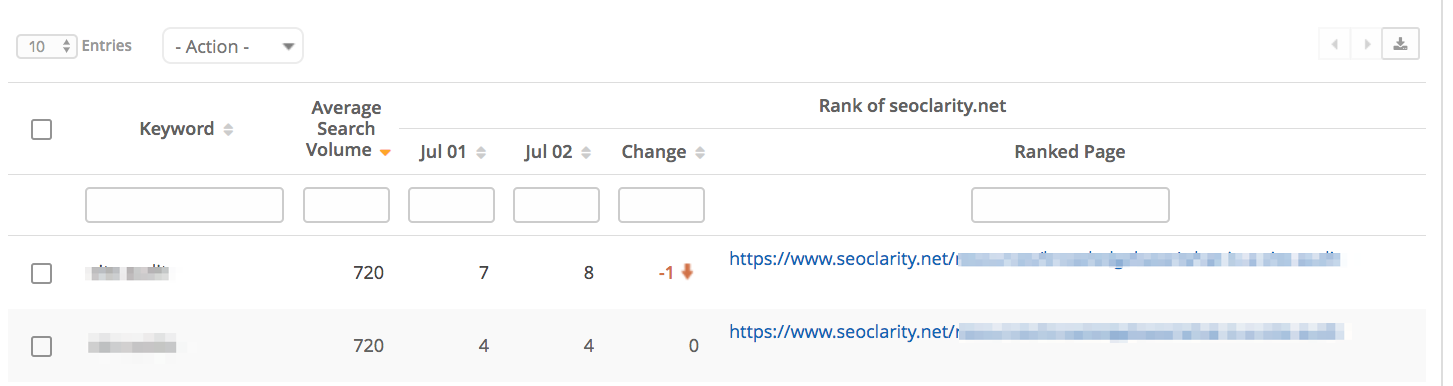Sort by Change column arrows

(700, 152)
